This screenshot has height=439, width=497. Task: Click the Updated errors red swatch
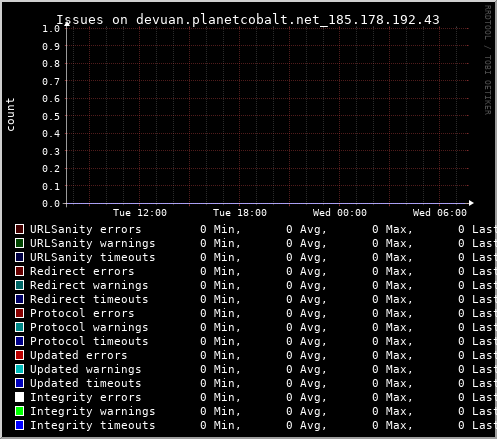(x=19, y=355)
